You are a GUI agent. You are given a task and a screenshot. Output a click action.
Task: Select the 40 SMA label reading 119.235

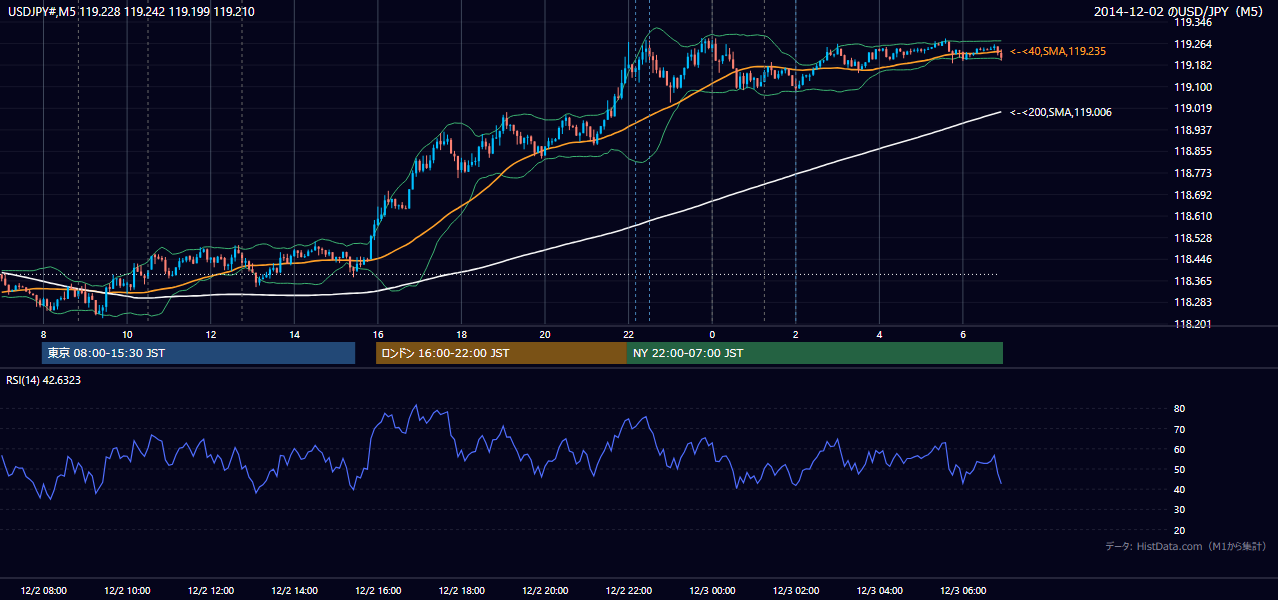[1058, 51]
